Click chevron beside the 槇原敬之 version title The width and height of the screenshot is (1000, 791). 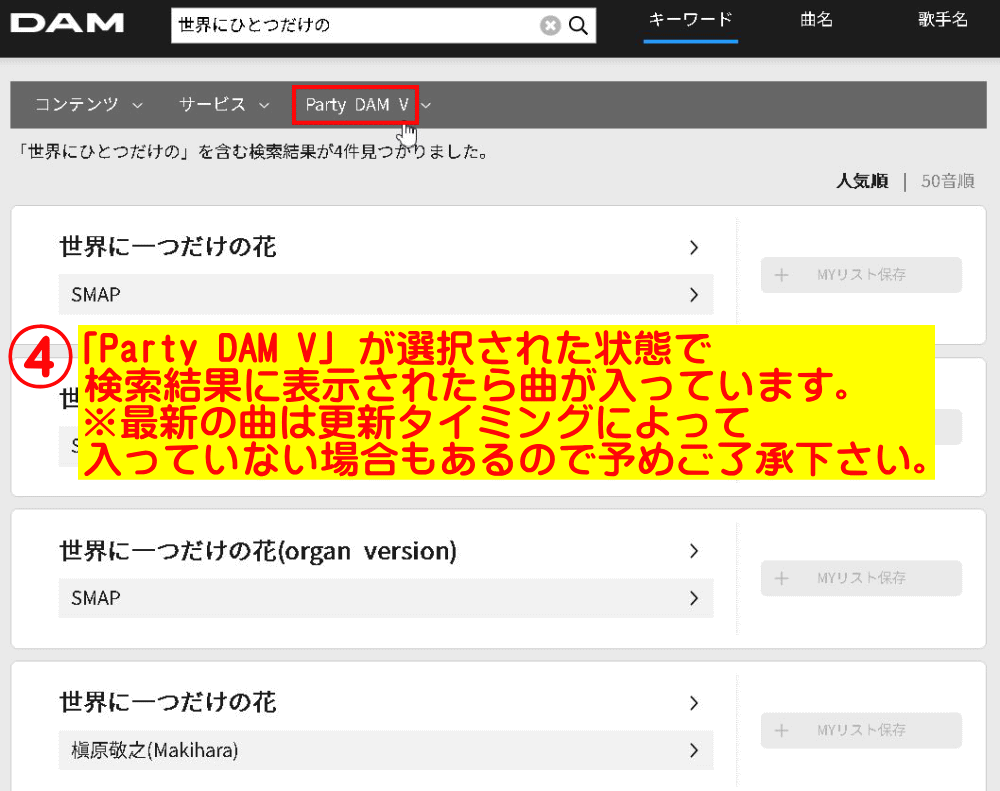coord(694,703)
